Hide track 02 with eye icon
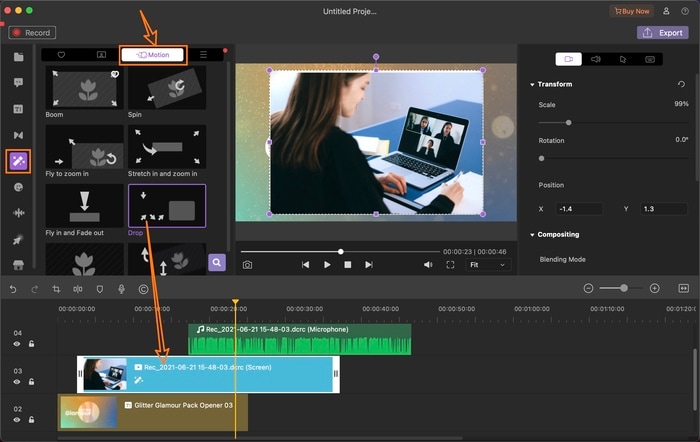 click(17, 420)
